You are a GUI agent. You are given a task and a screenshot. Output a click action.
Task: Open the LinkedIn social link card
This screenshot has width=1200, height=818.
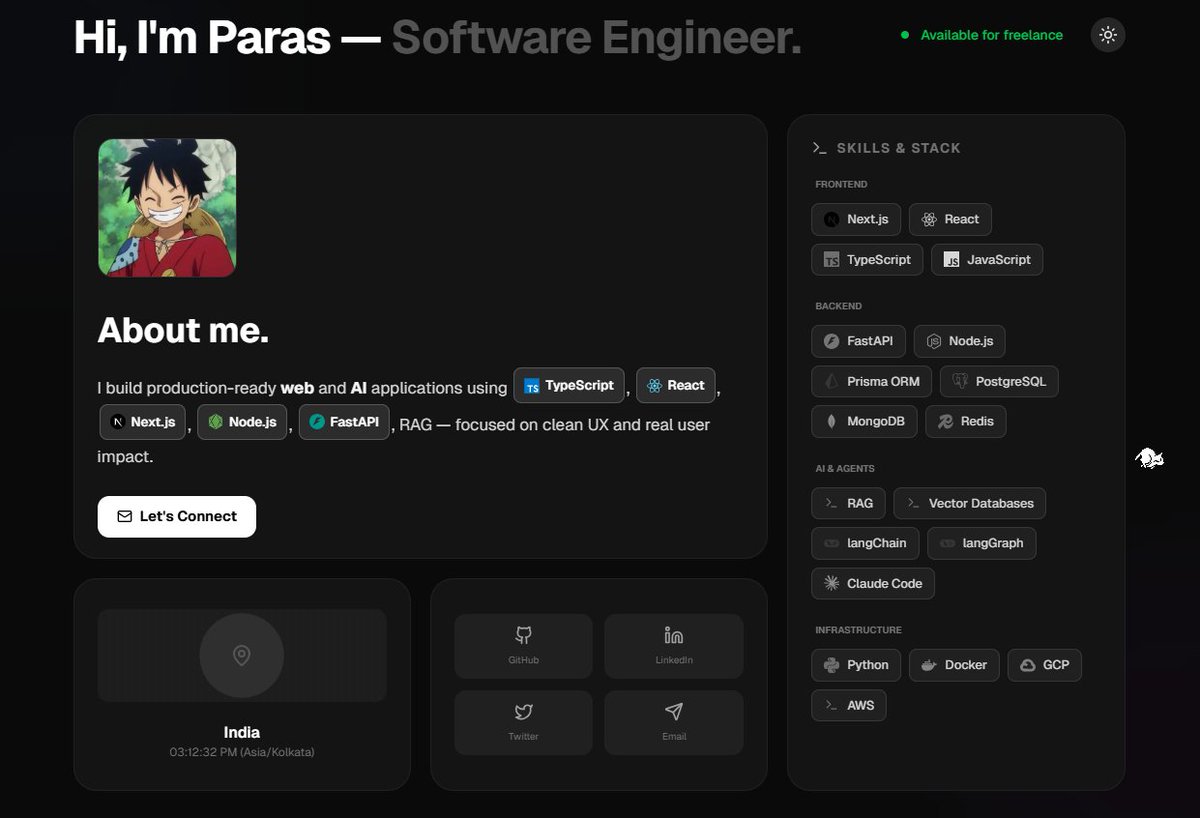point(674,646)
